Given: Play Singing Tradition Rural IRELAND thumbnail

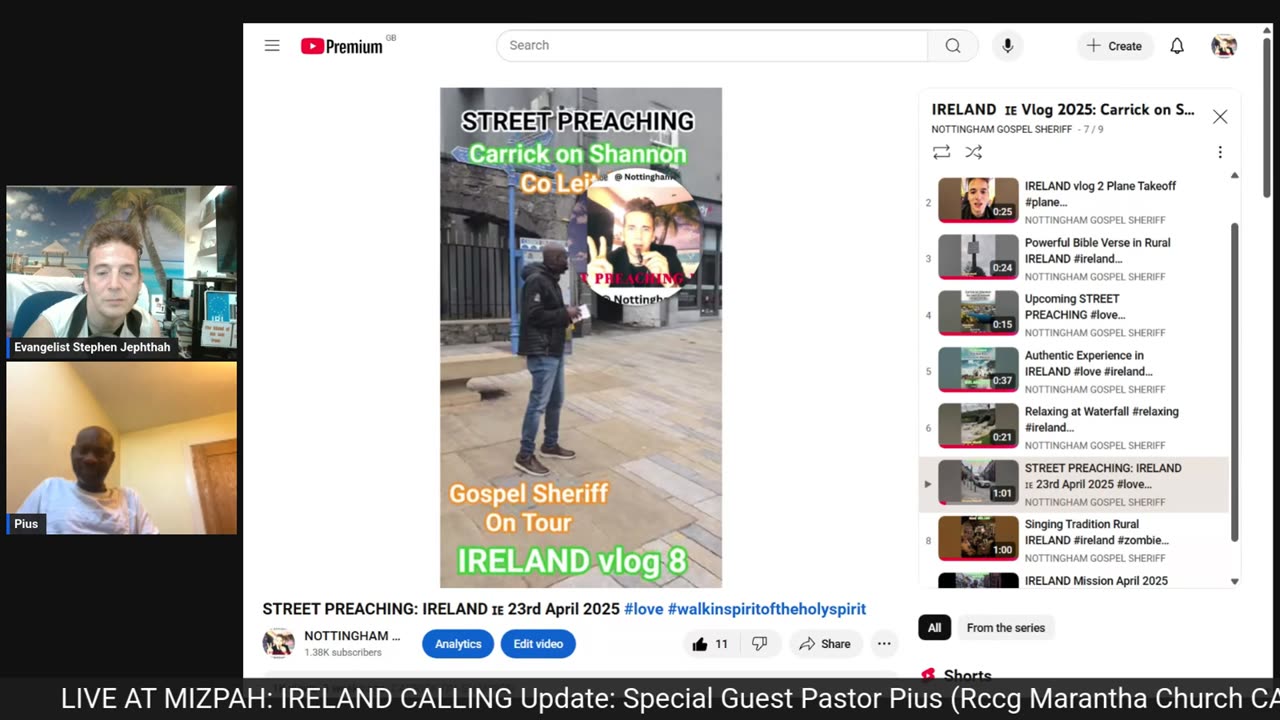Looking at the screenshot, I should [x=978, y=539].
